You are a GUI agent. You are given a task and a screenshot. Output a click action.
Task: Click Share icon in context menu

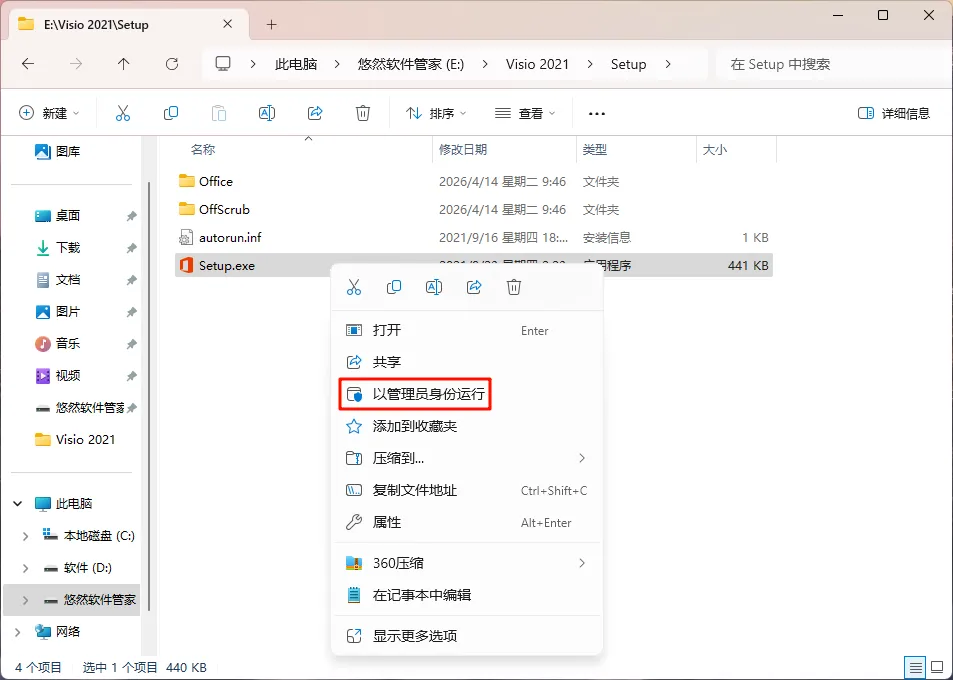pos(474,287)
